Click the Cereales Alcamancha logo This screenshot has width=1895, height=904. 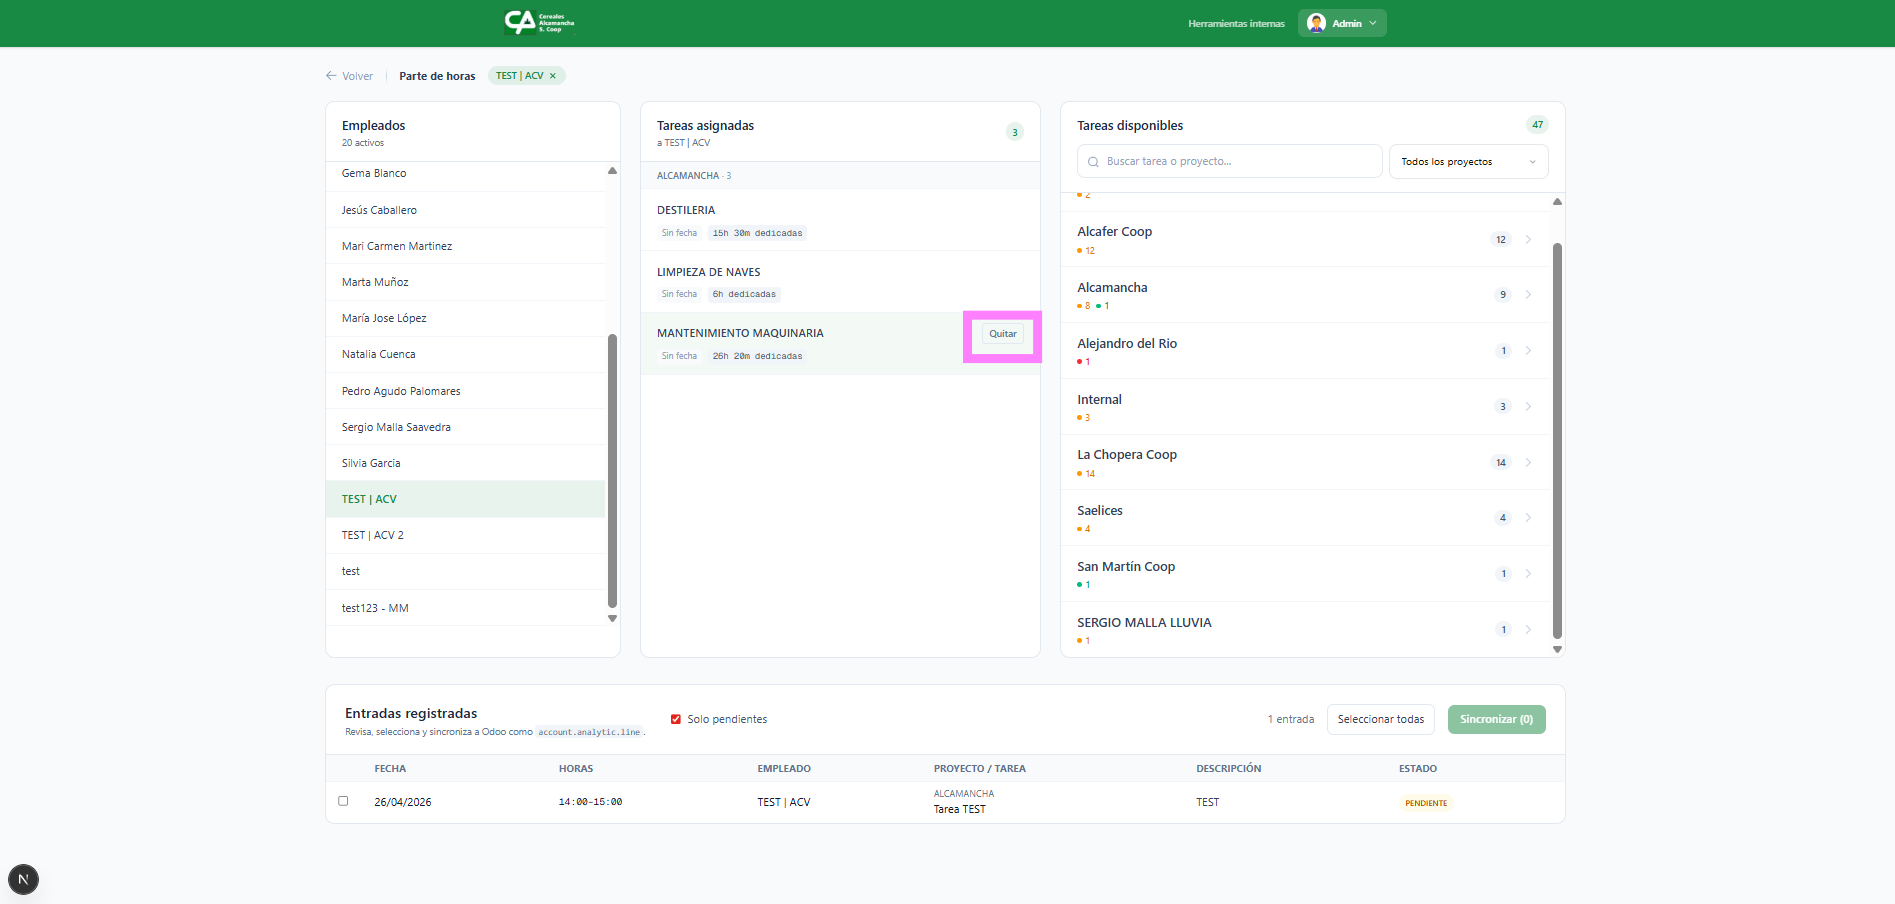(539, 23)
